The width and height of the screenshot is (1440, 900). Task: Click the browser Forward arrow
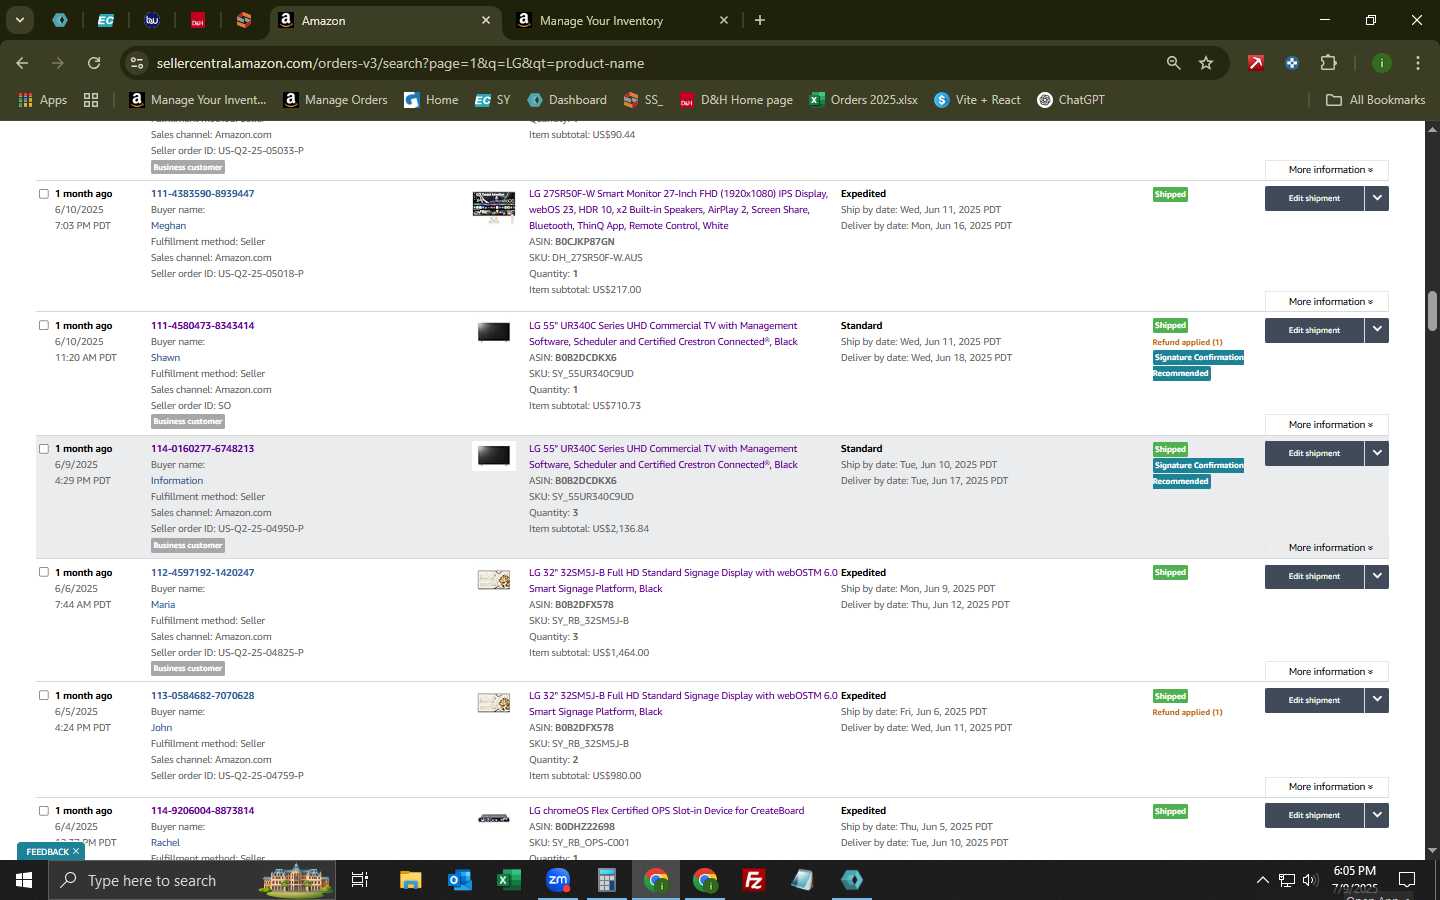[58, 63]
